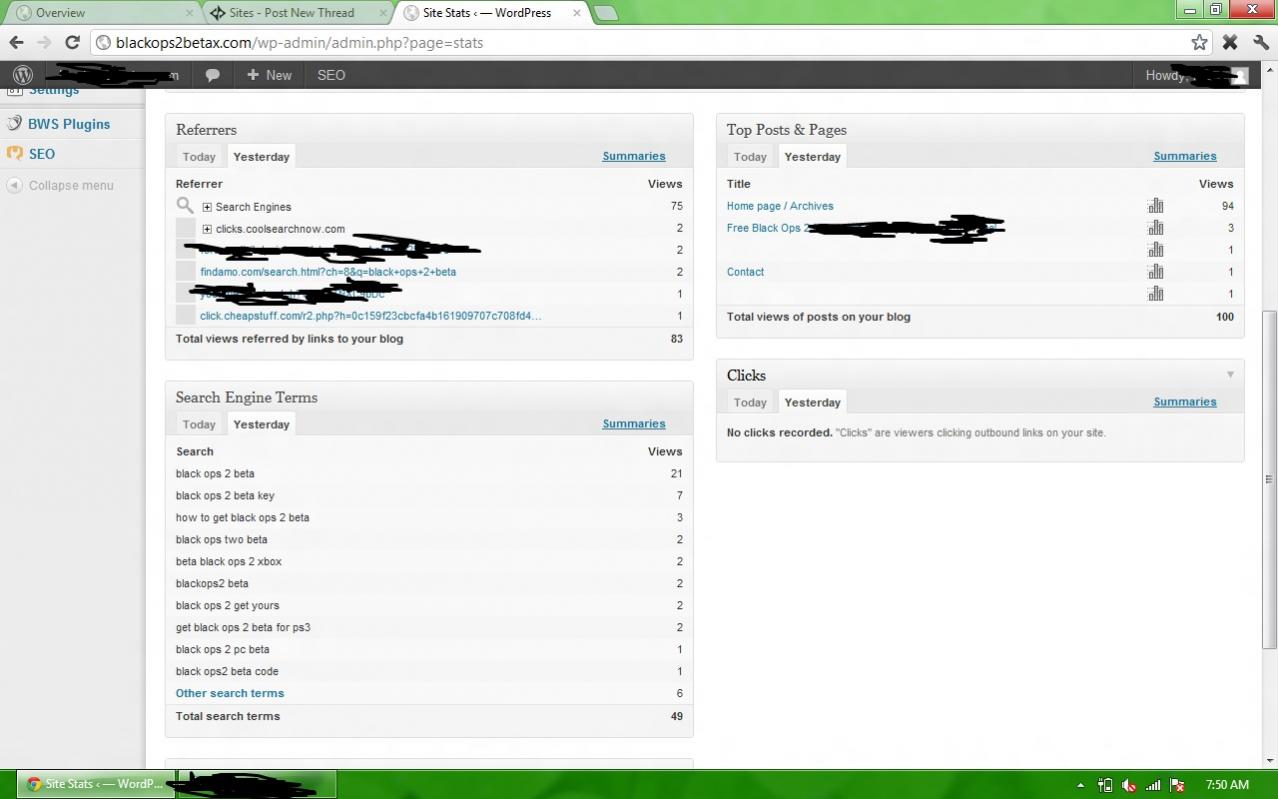This screenshot has width=1278, height=799.
Task: Reload the page with the refresh icon
Action: coord(72,42)
